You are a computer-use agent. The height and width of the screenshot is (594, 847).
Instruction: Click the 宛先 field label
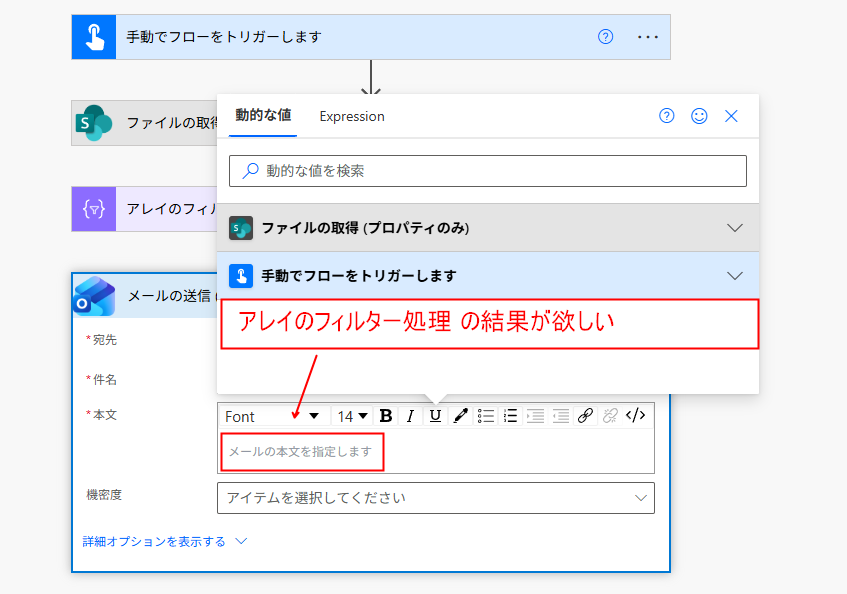tap(105, 340)
